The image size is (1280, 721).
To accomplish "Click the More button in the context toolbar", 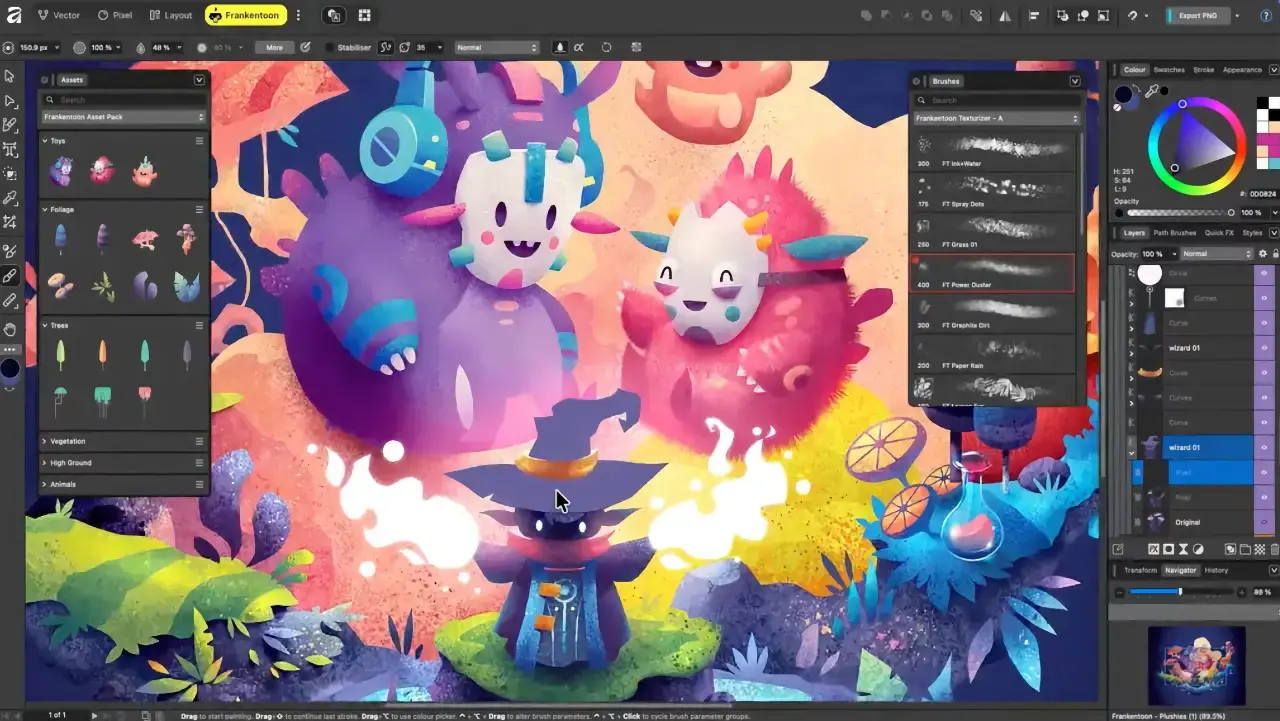I will click(276, 47).
